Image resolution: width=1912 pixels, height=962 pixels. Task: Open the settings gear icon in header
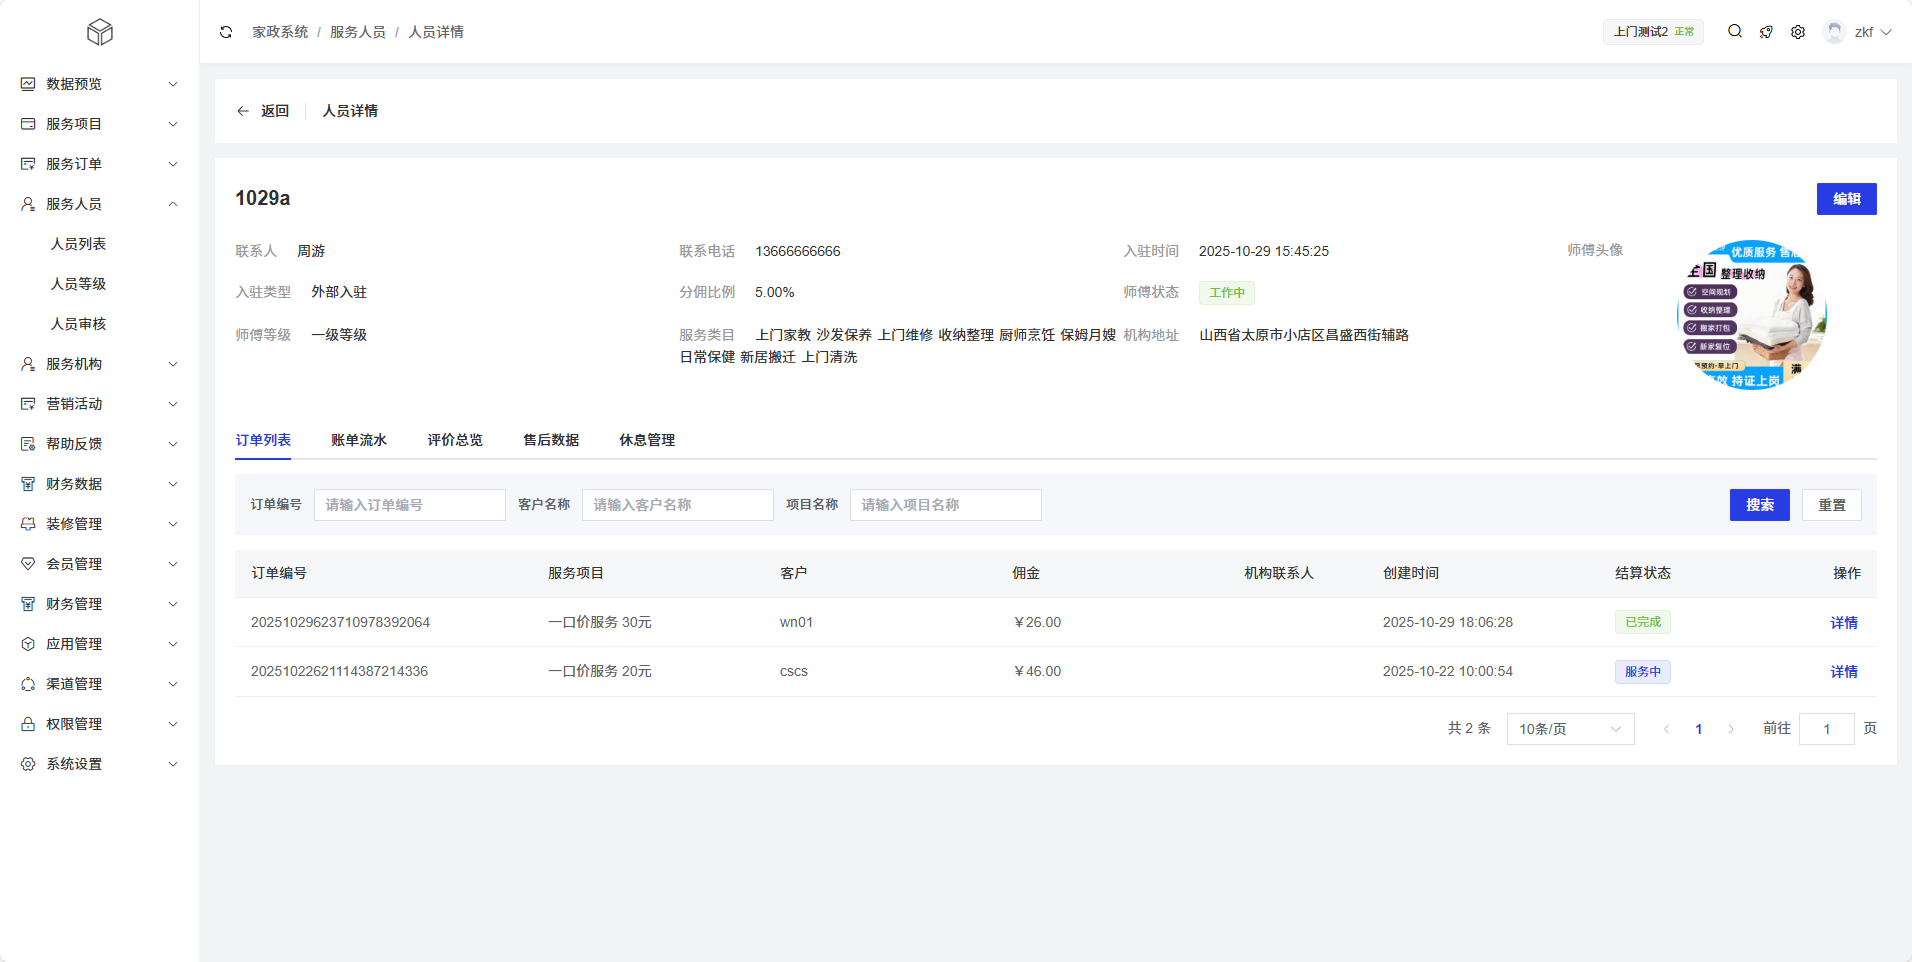click(x=1798, y=32)
